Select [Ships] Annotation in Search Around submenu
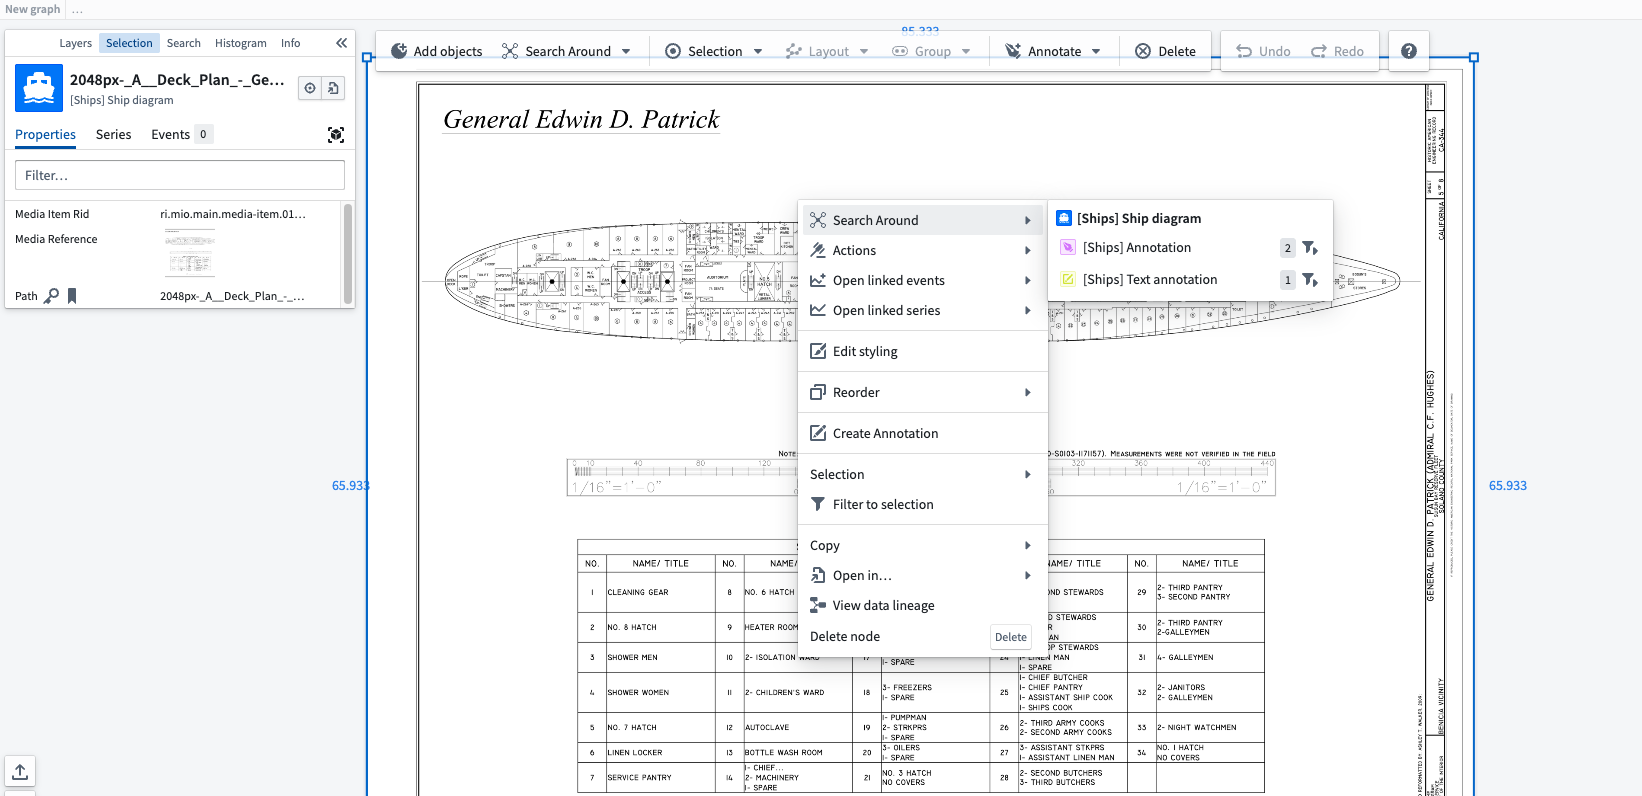 coord(1137,248)
